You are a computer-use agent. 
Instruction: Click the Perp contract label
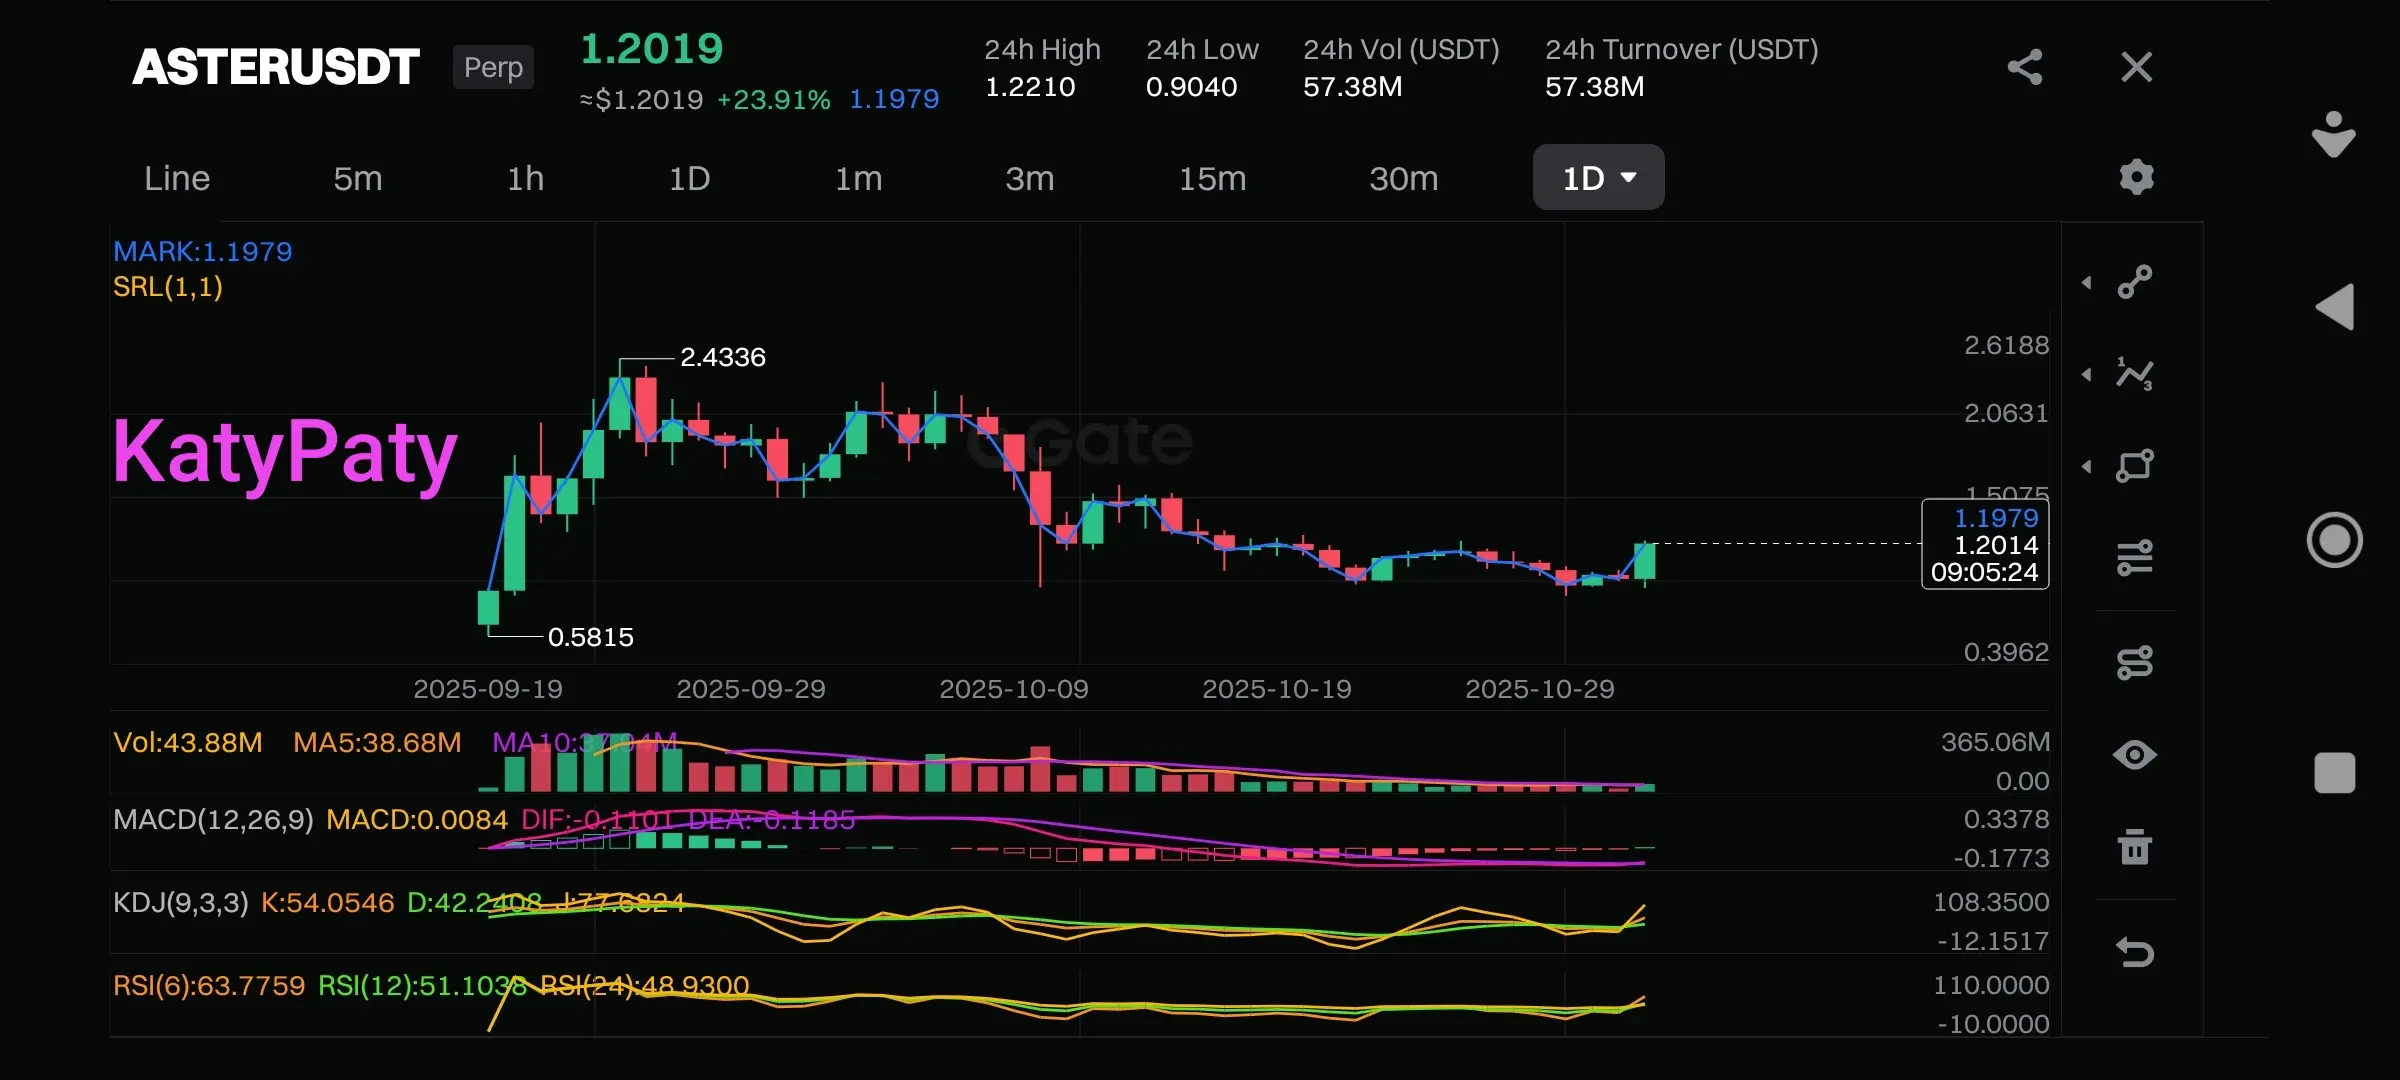click(x=493, y=67)
